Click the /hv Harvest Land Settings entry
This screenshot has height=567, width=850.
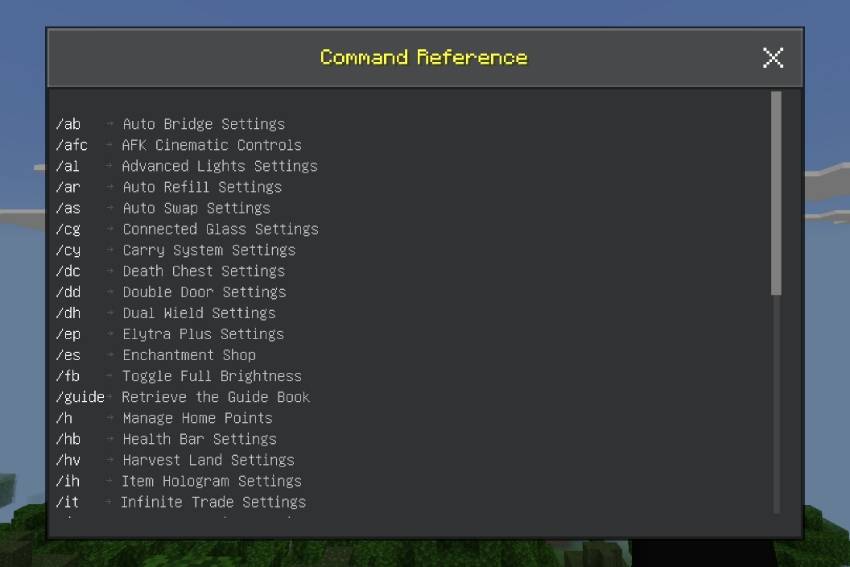coord(175,460)
